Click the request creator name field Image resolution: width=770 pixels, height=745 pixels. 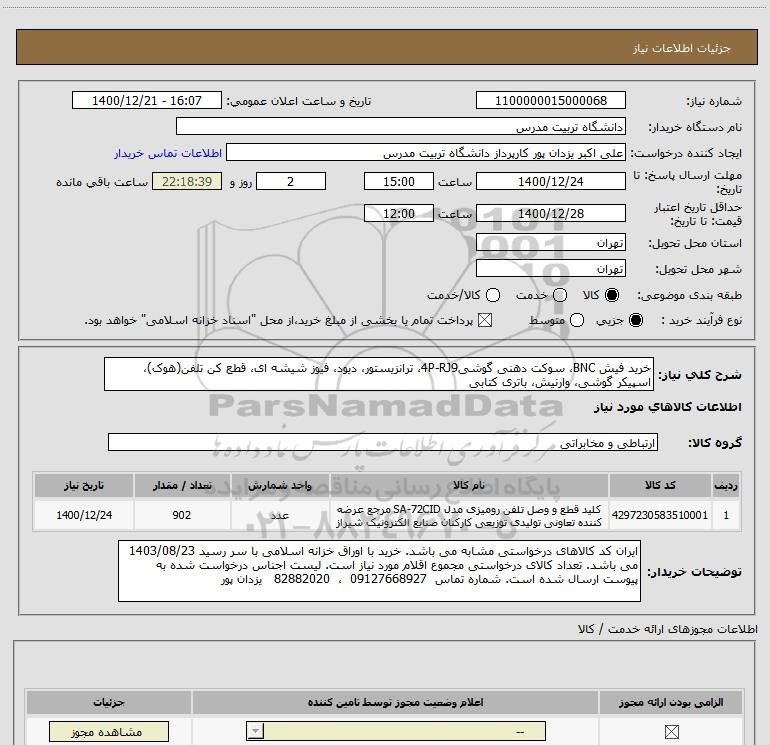click(x=426, y=153)
